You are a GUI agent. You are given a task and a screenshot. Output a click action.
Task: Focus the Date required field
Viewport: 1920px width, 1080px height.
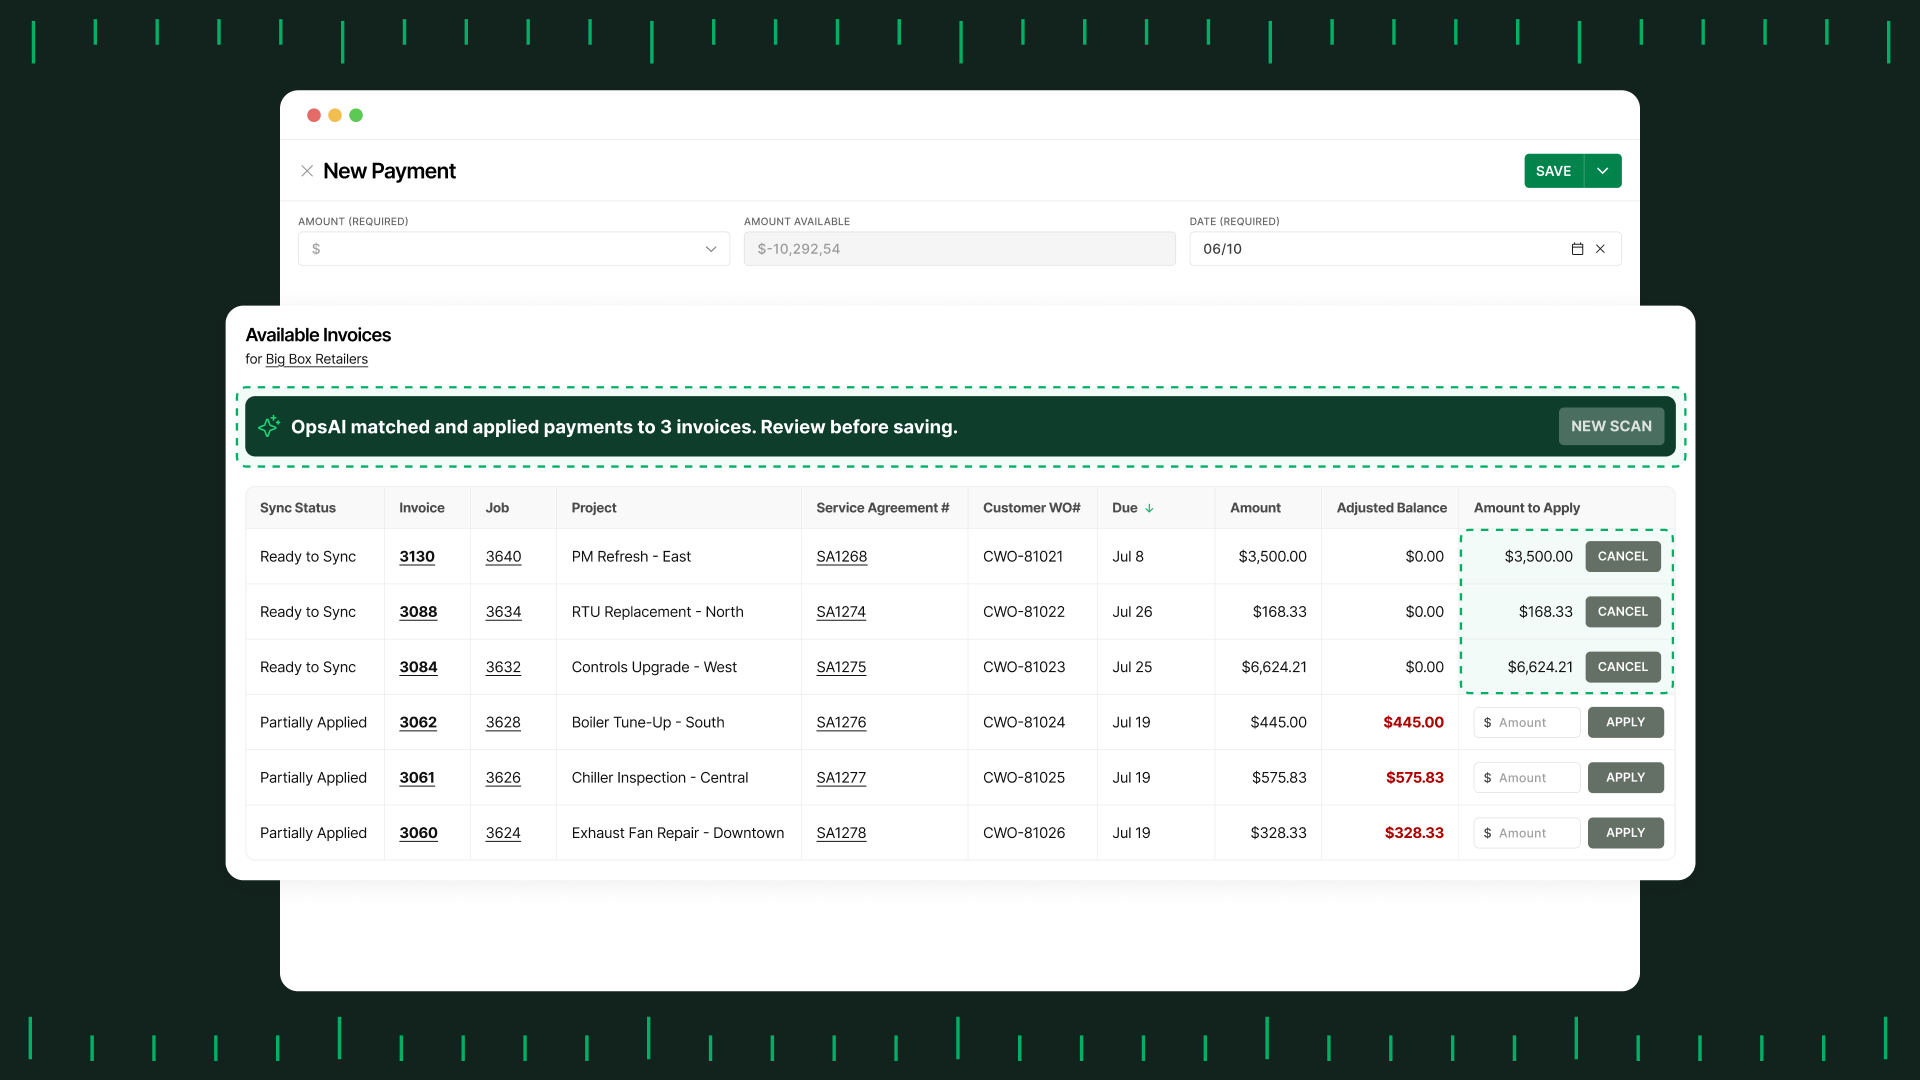click(1405, 249)
